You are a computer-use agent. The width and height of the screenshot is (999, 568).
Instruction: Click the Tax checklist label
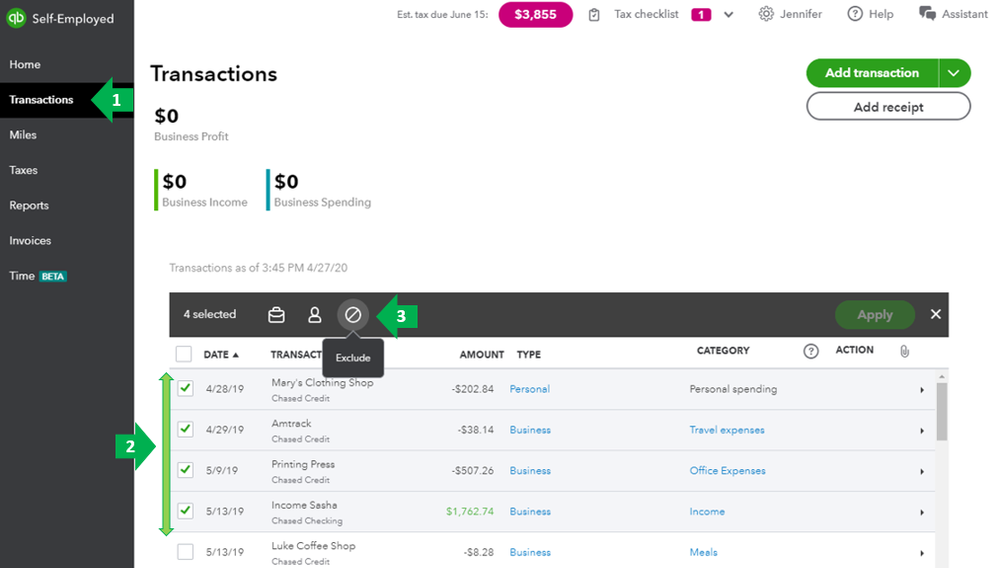(646, 14)
